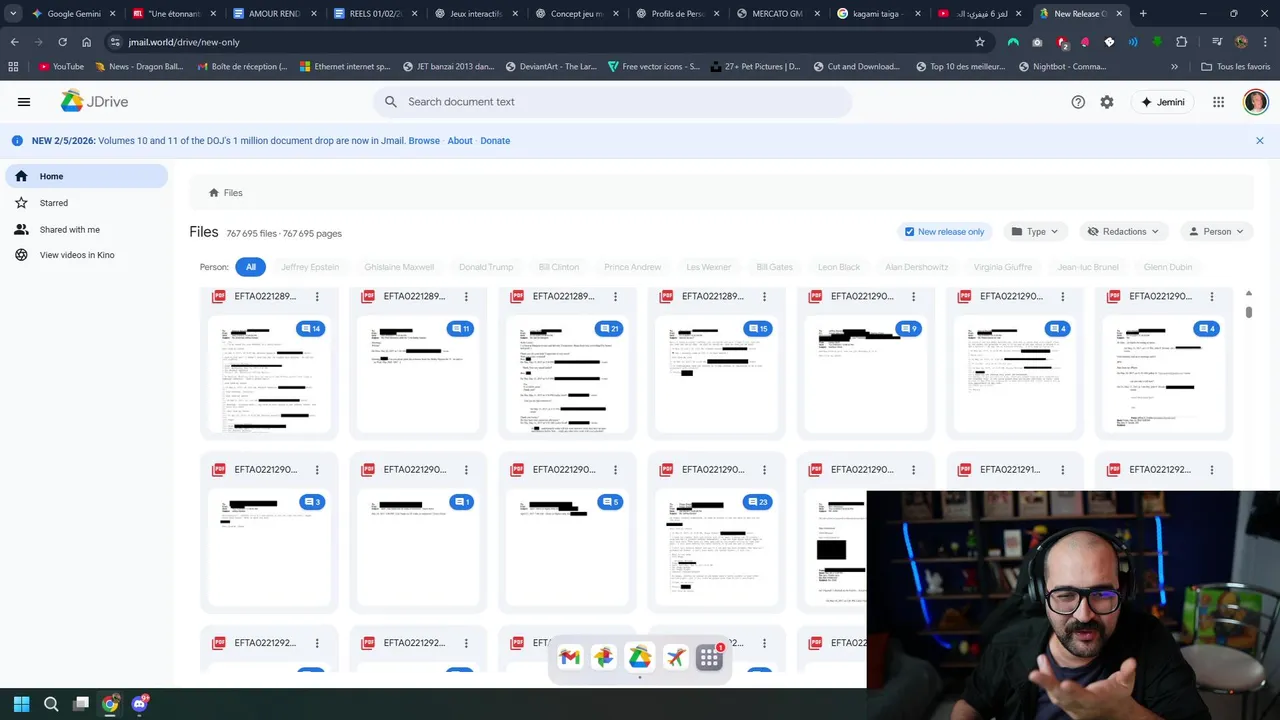The width and height of the screenshot is (1280, 720).
Task: Open the flights airplane icon in dock
Action: tap(676, 657)
